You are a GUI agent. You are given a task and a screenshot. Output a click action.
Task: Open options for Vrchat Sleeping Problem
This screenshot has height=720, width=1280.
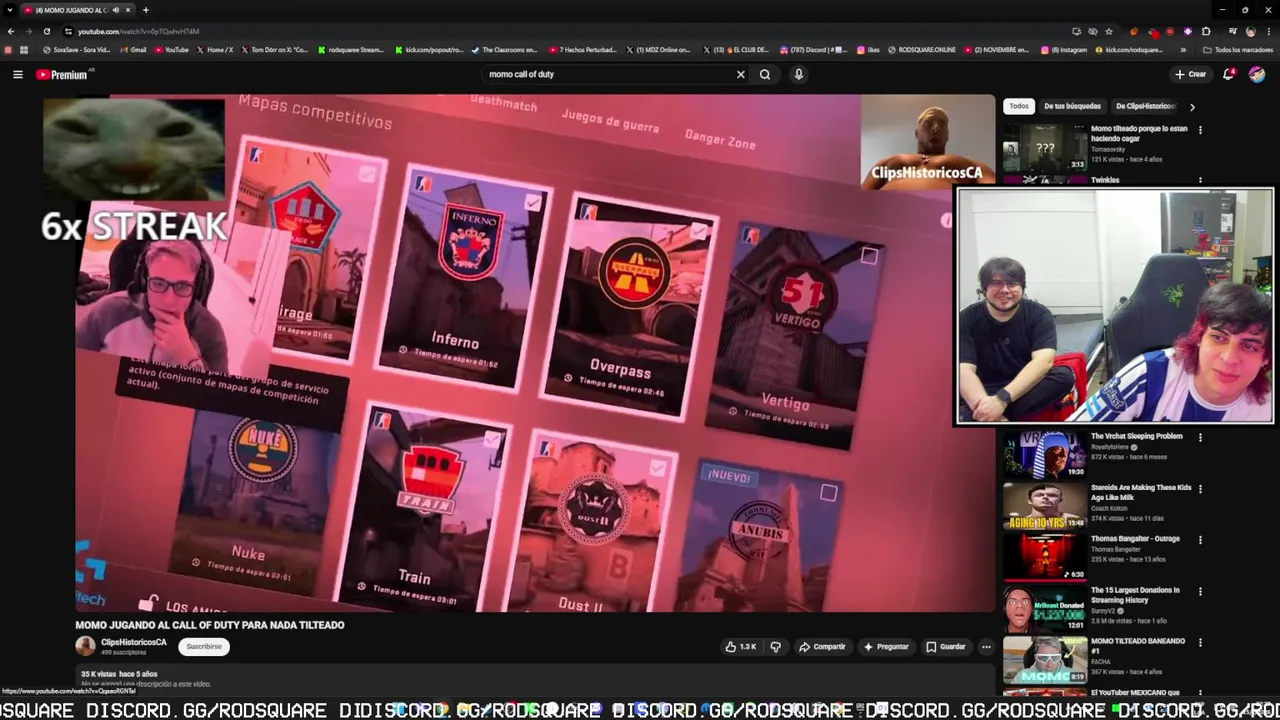pos(1200,437)
